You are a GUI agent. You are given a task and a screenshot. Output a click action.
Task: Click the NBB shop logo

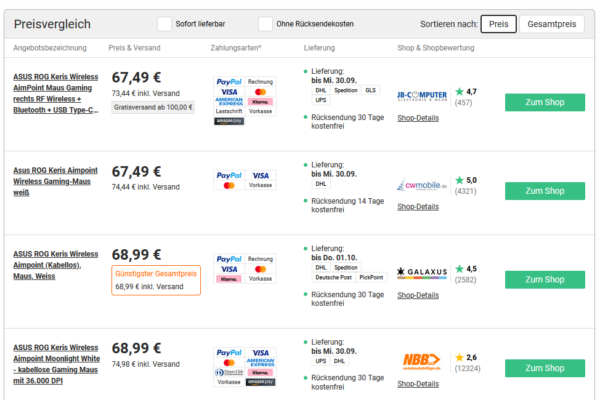422,362
